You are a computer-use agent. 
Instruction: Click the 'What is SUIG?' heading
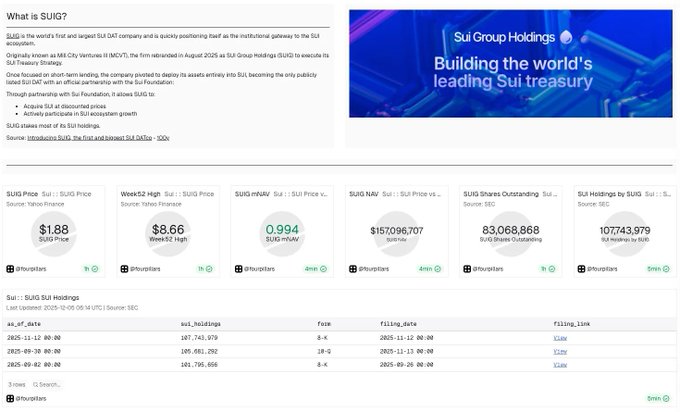(x=36, y=16)
